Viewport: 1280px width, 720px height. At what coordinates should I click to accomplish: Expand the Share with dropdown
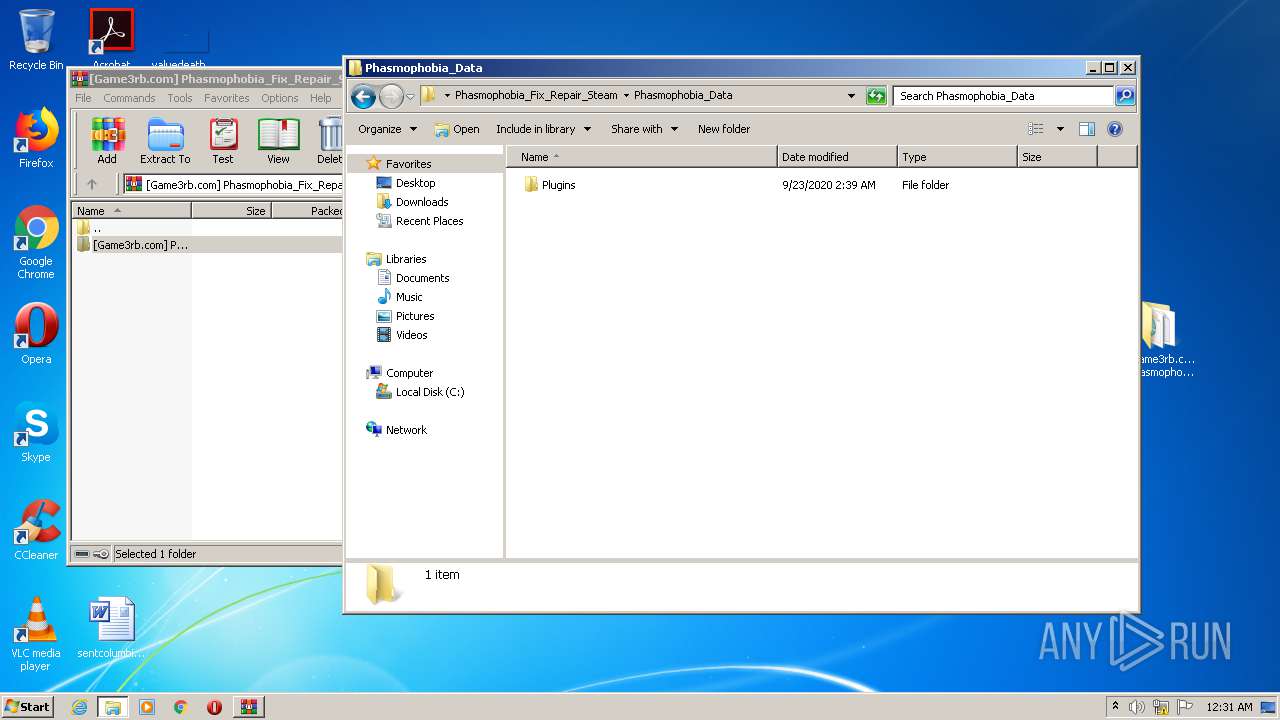pos(644,129)
